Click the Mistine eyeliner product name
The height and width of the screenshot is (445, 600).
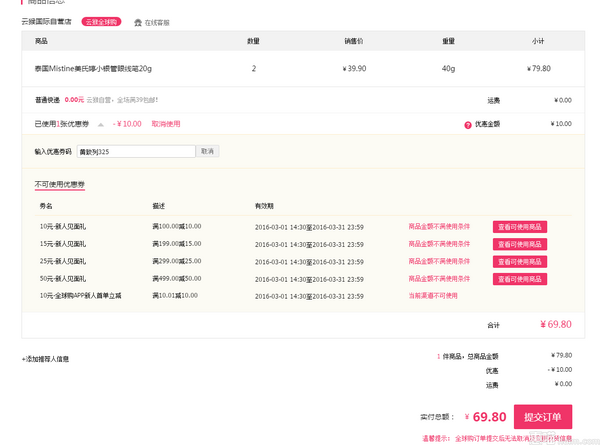pyautogui.click(x=93, y=68)
